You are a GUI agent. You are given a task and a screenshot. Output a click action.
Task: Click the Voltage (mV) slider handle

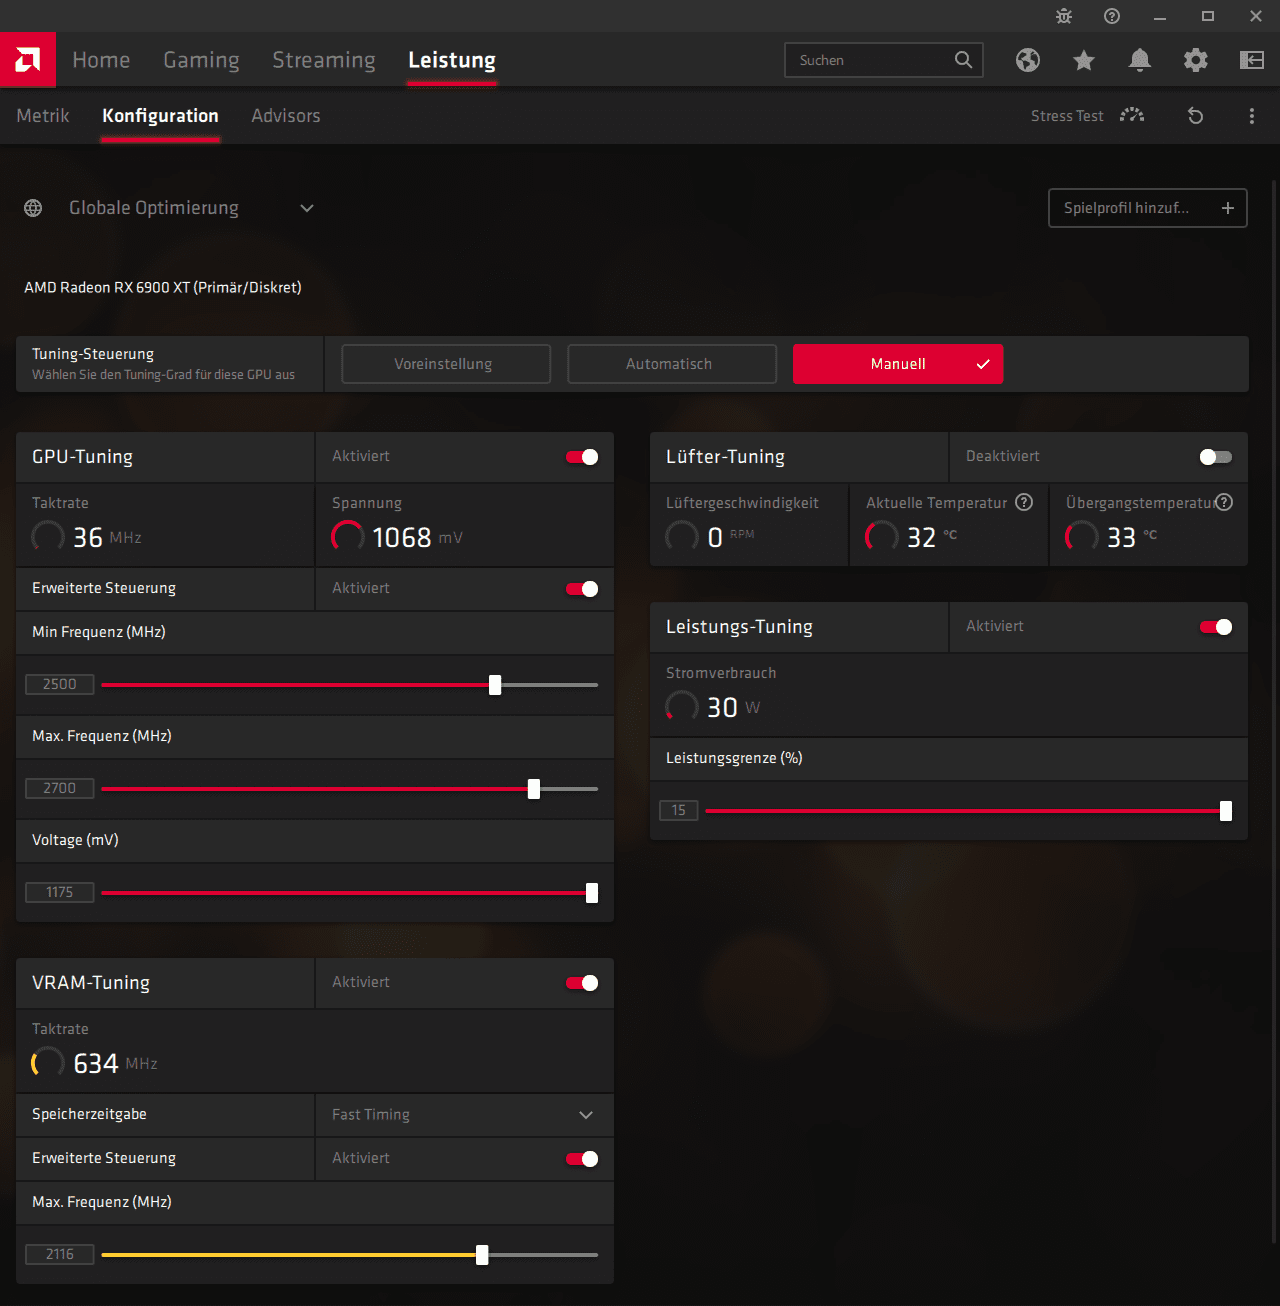(592, 893)
